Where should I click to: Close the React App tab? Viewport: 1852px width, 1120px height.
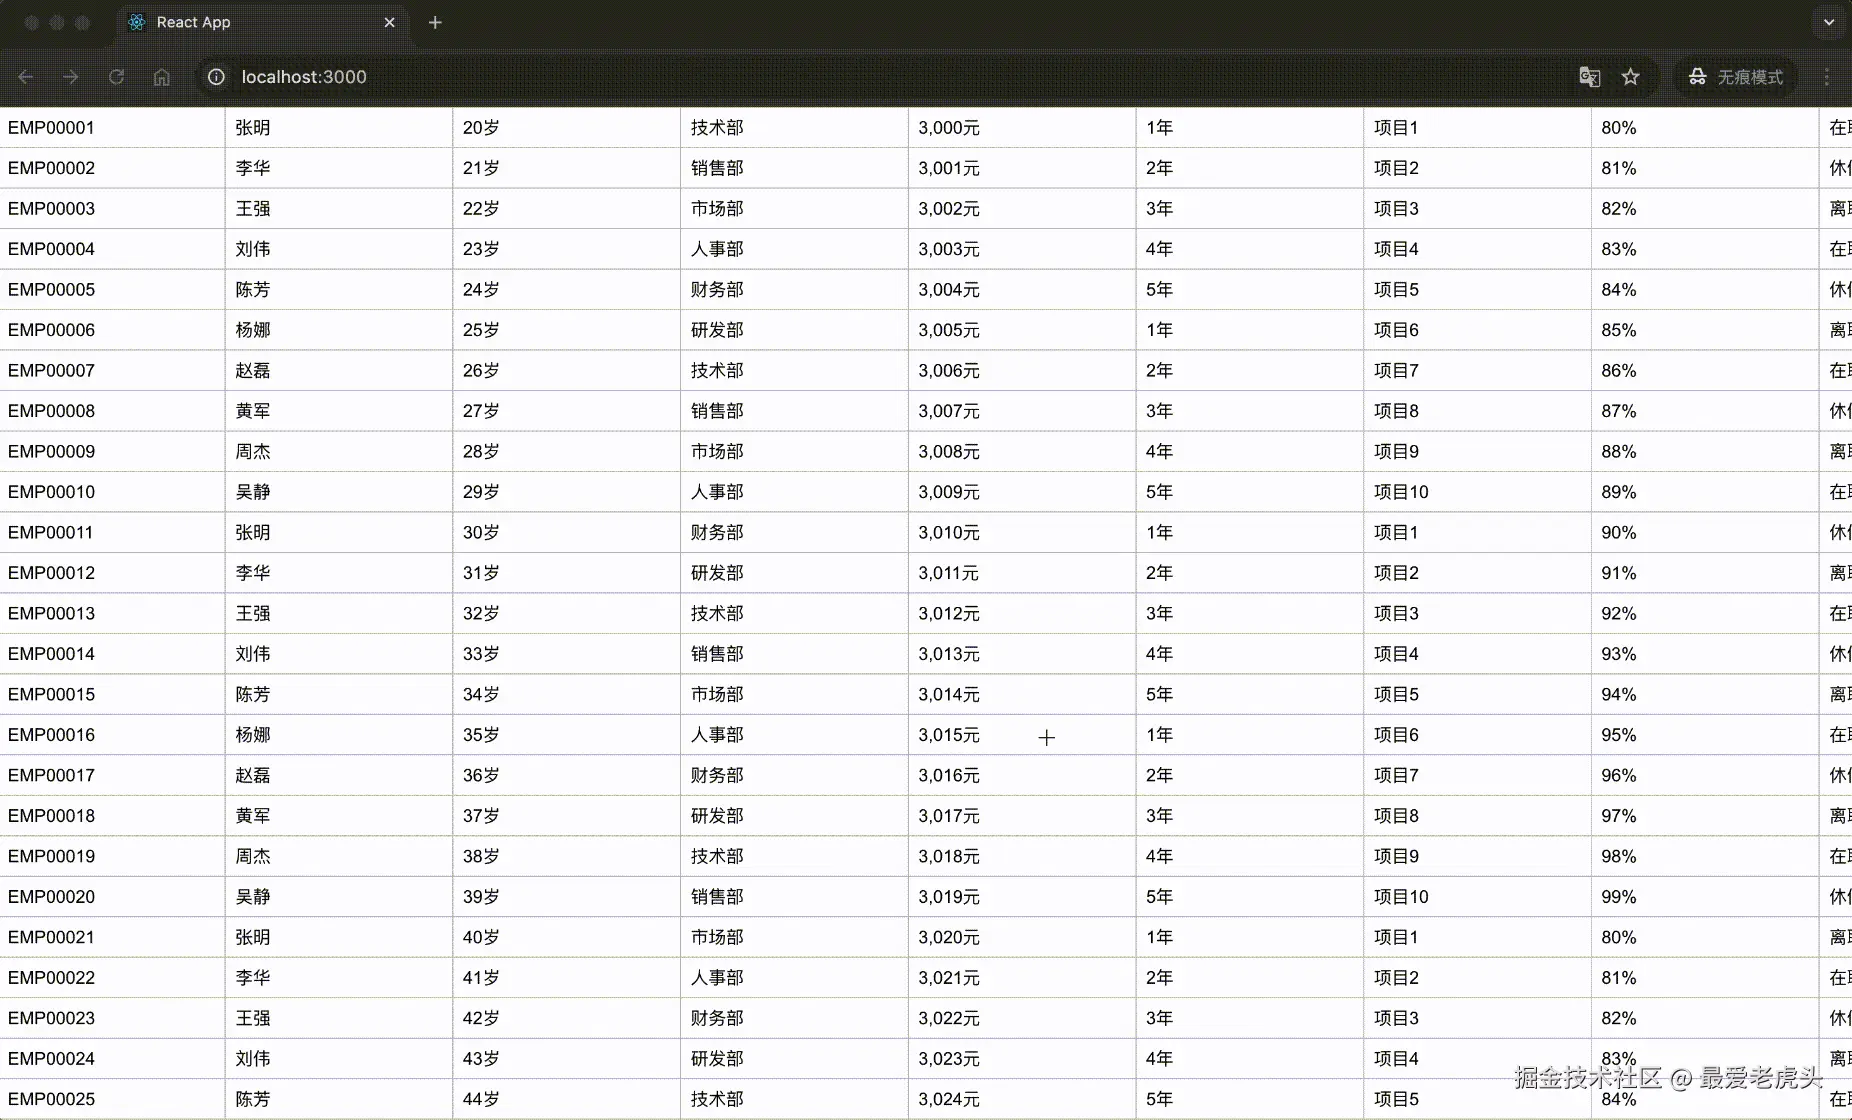[x=389, y=22]
